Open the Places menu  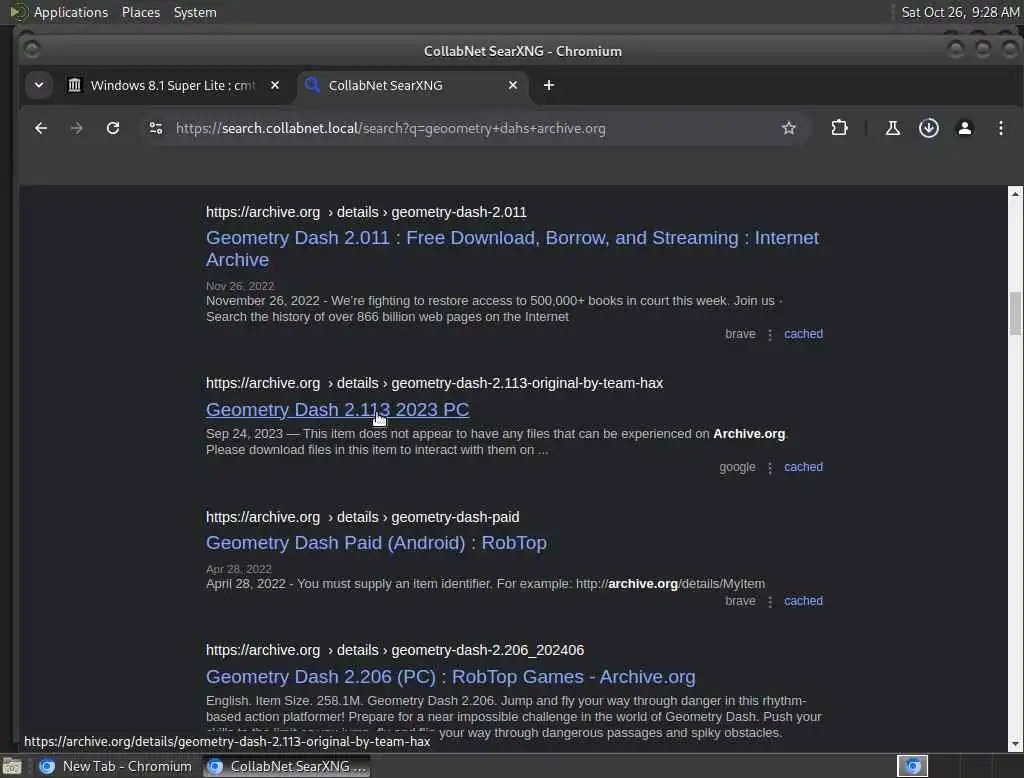pos(140,12)
